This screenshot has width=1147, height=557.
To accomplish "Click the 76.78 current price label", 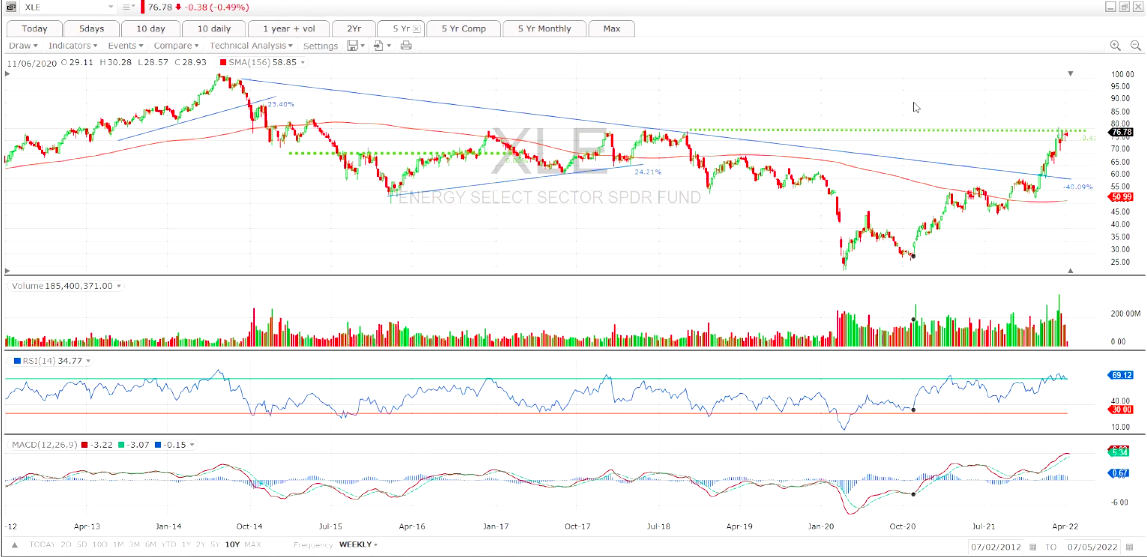I will pyautogui.click(x=1121, y=132).
